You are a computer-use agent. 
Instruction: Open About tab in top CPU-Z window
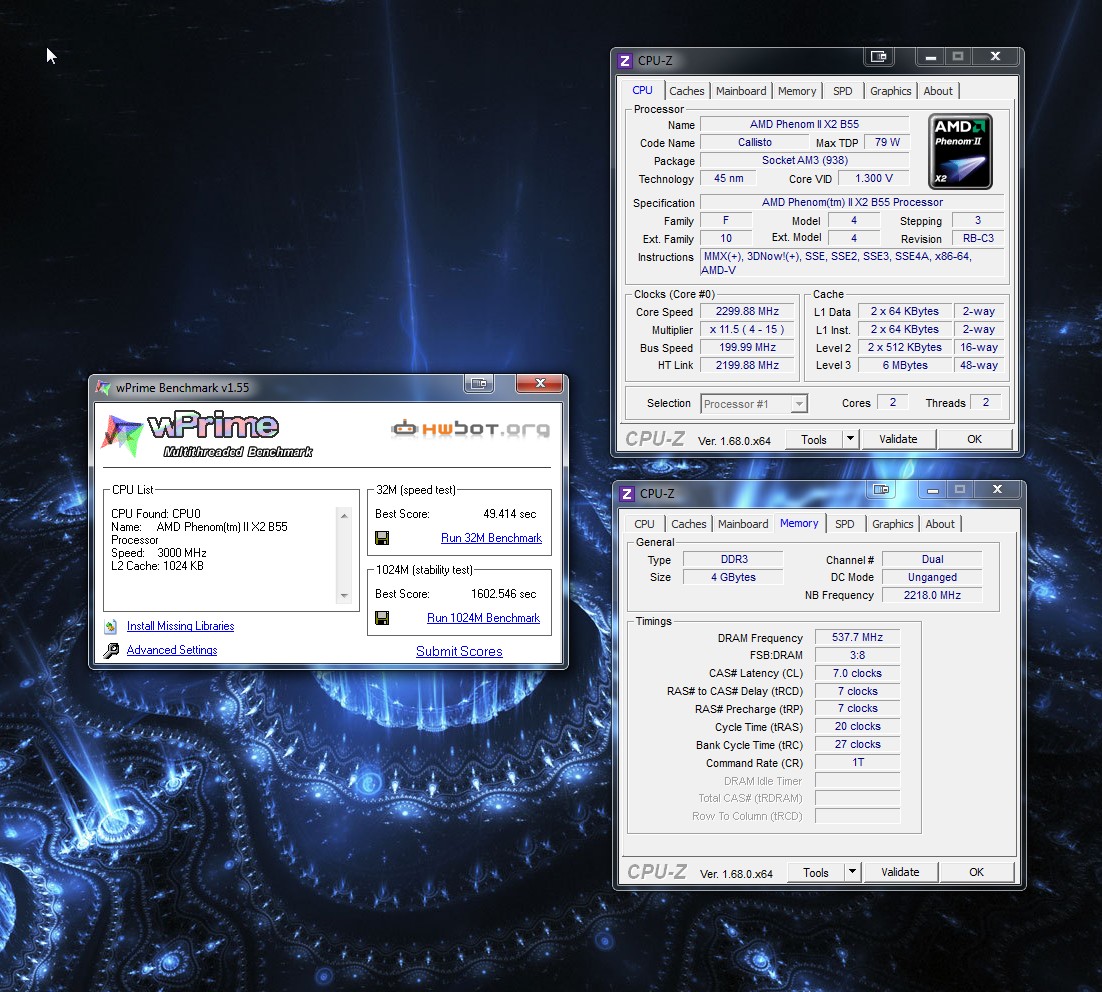click(x=938, y=91)
